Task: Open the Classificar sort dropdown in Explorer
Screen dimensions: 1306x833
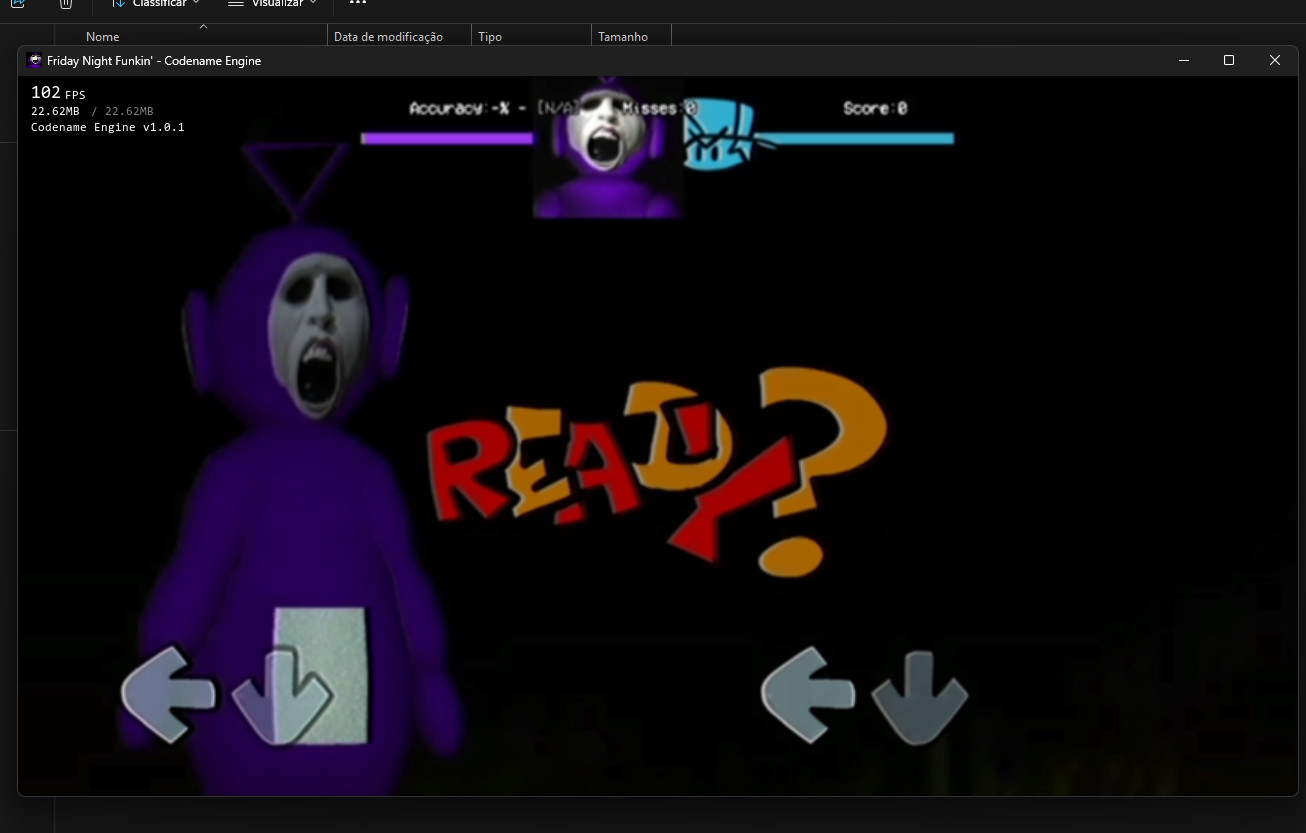Action: click(155, 4)
